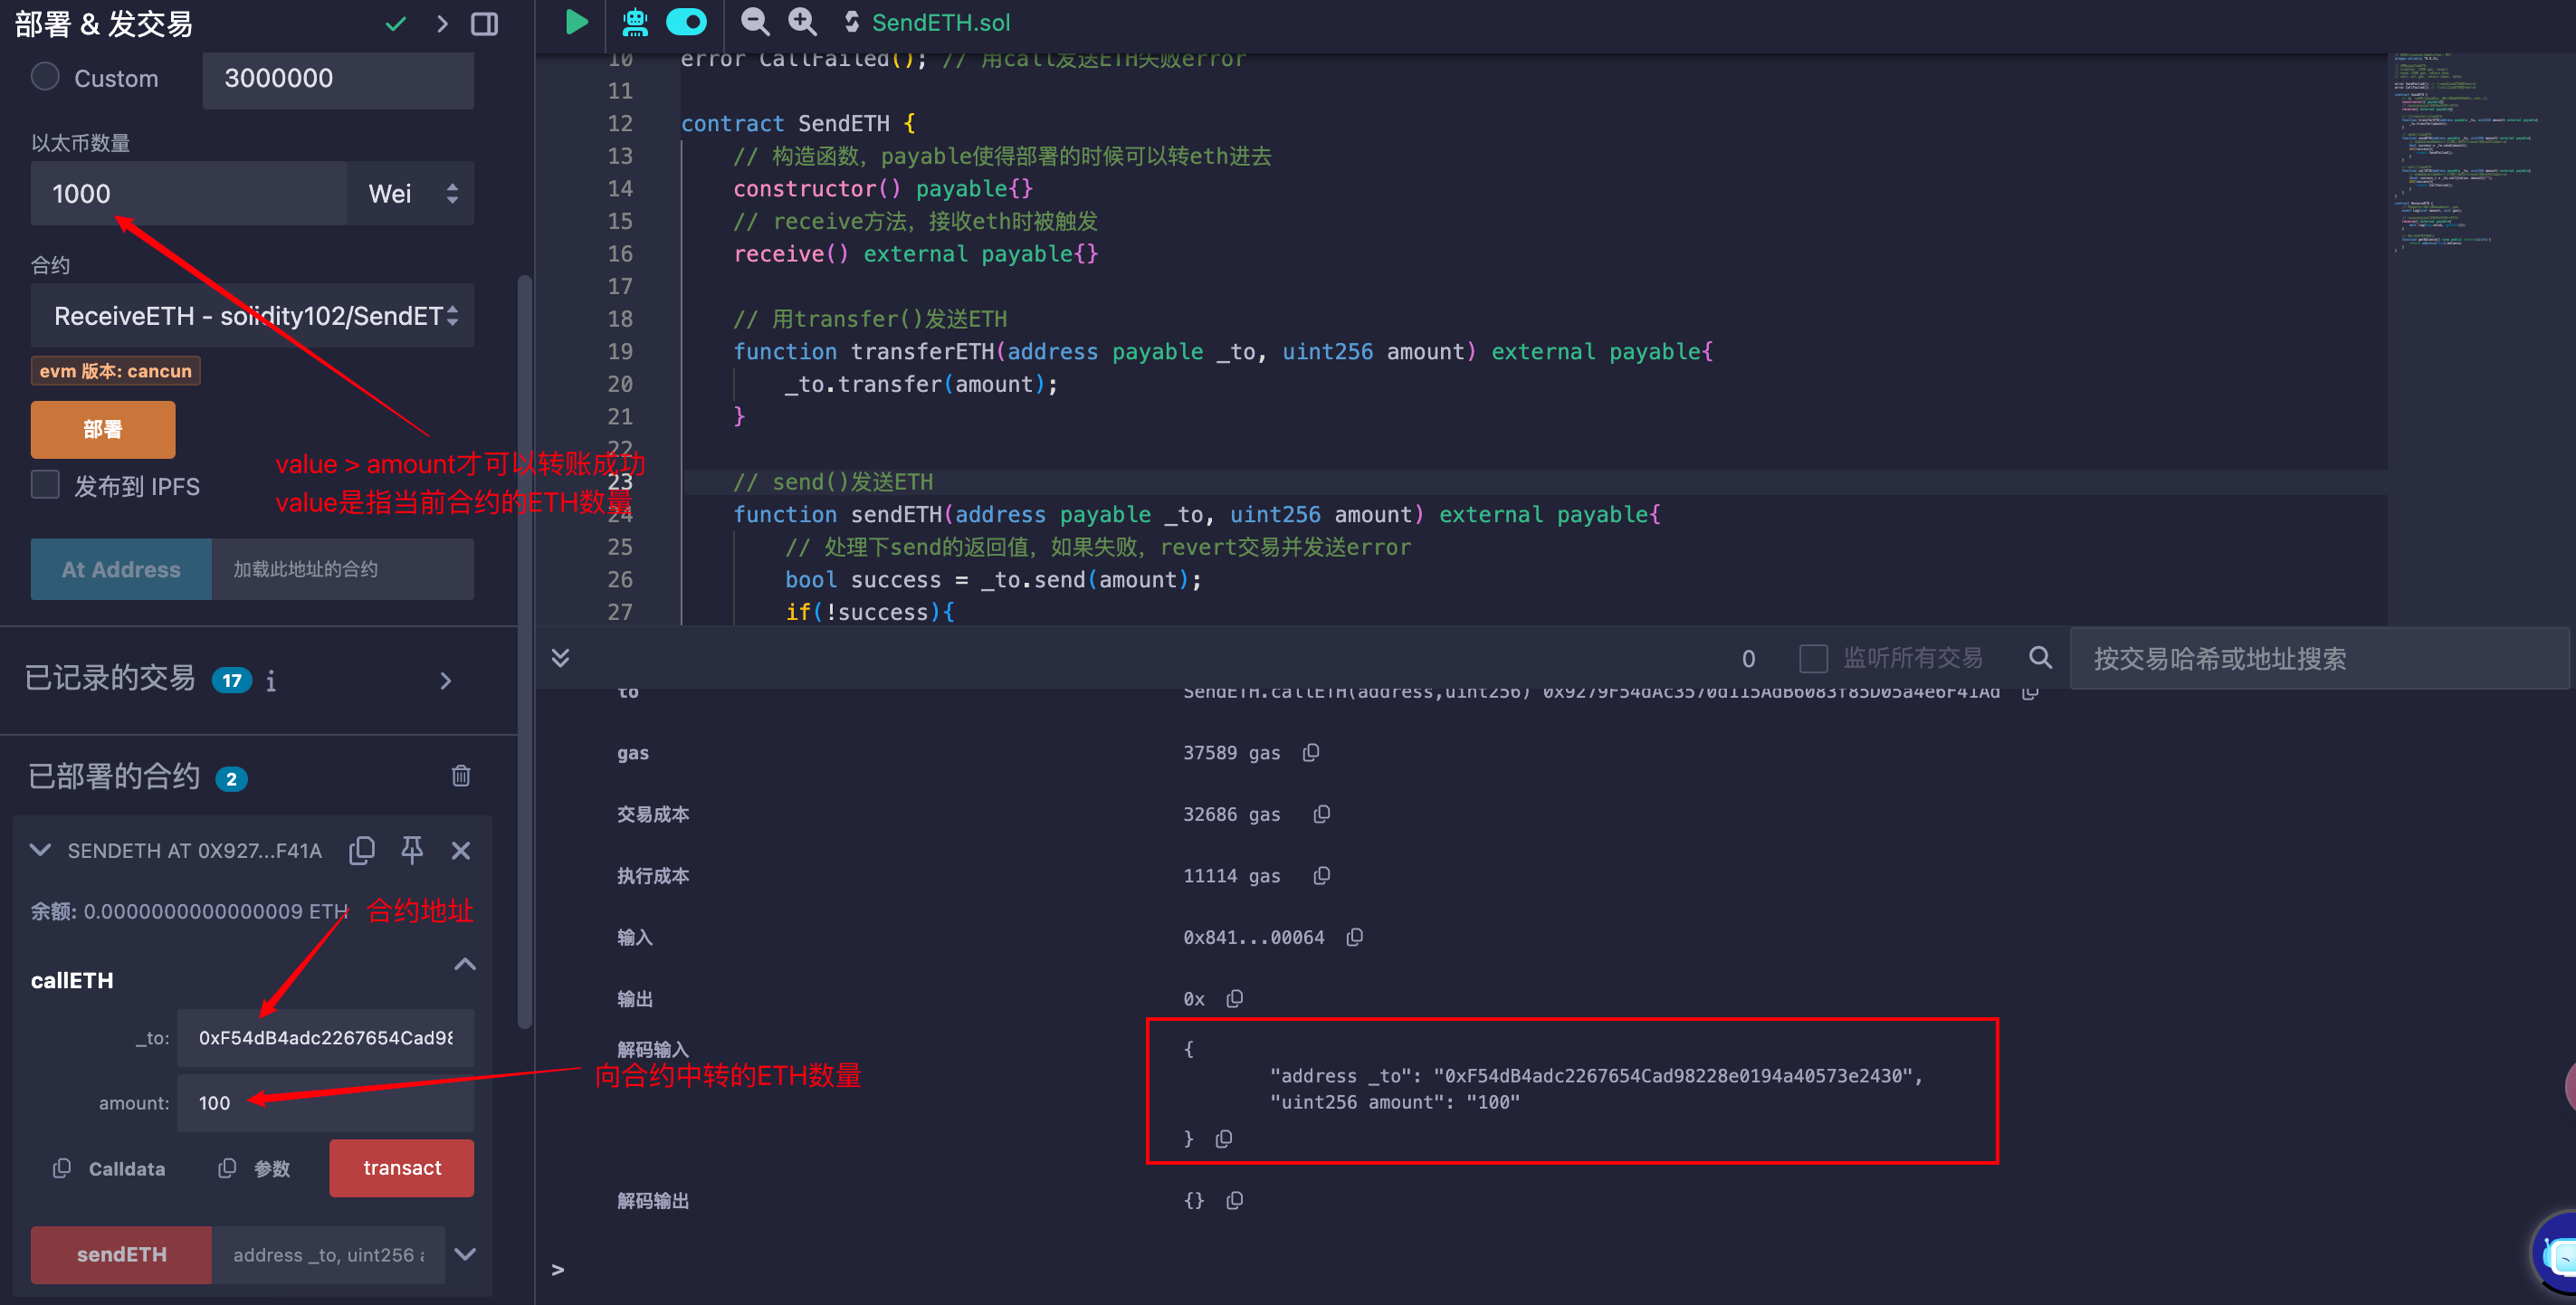Copy the 输入 0x841...00064 value
The height and width of the screenshot is (1305, 2576).
click(x=1354, y=937)
